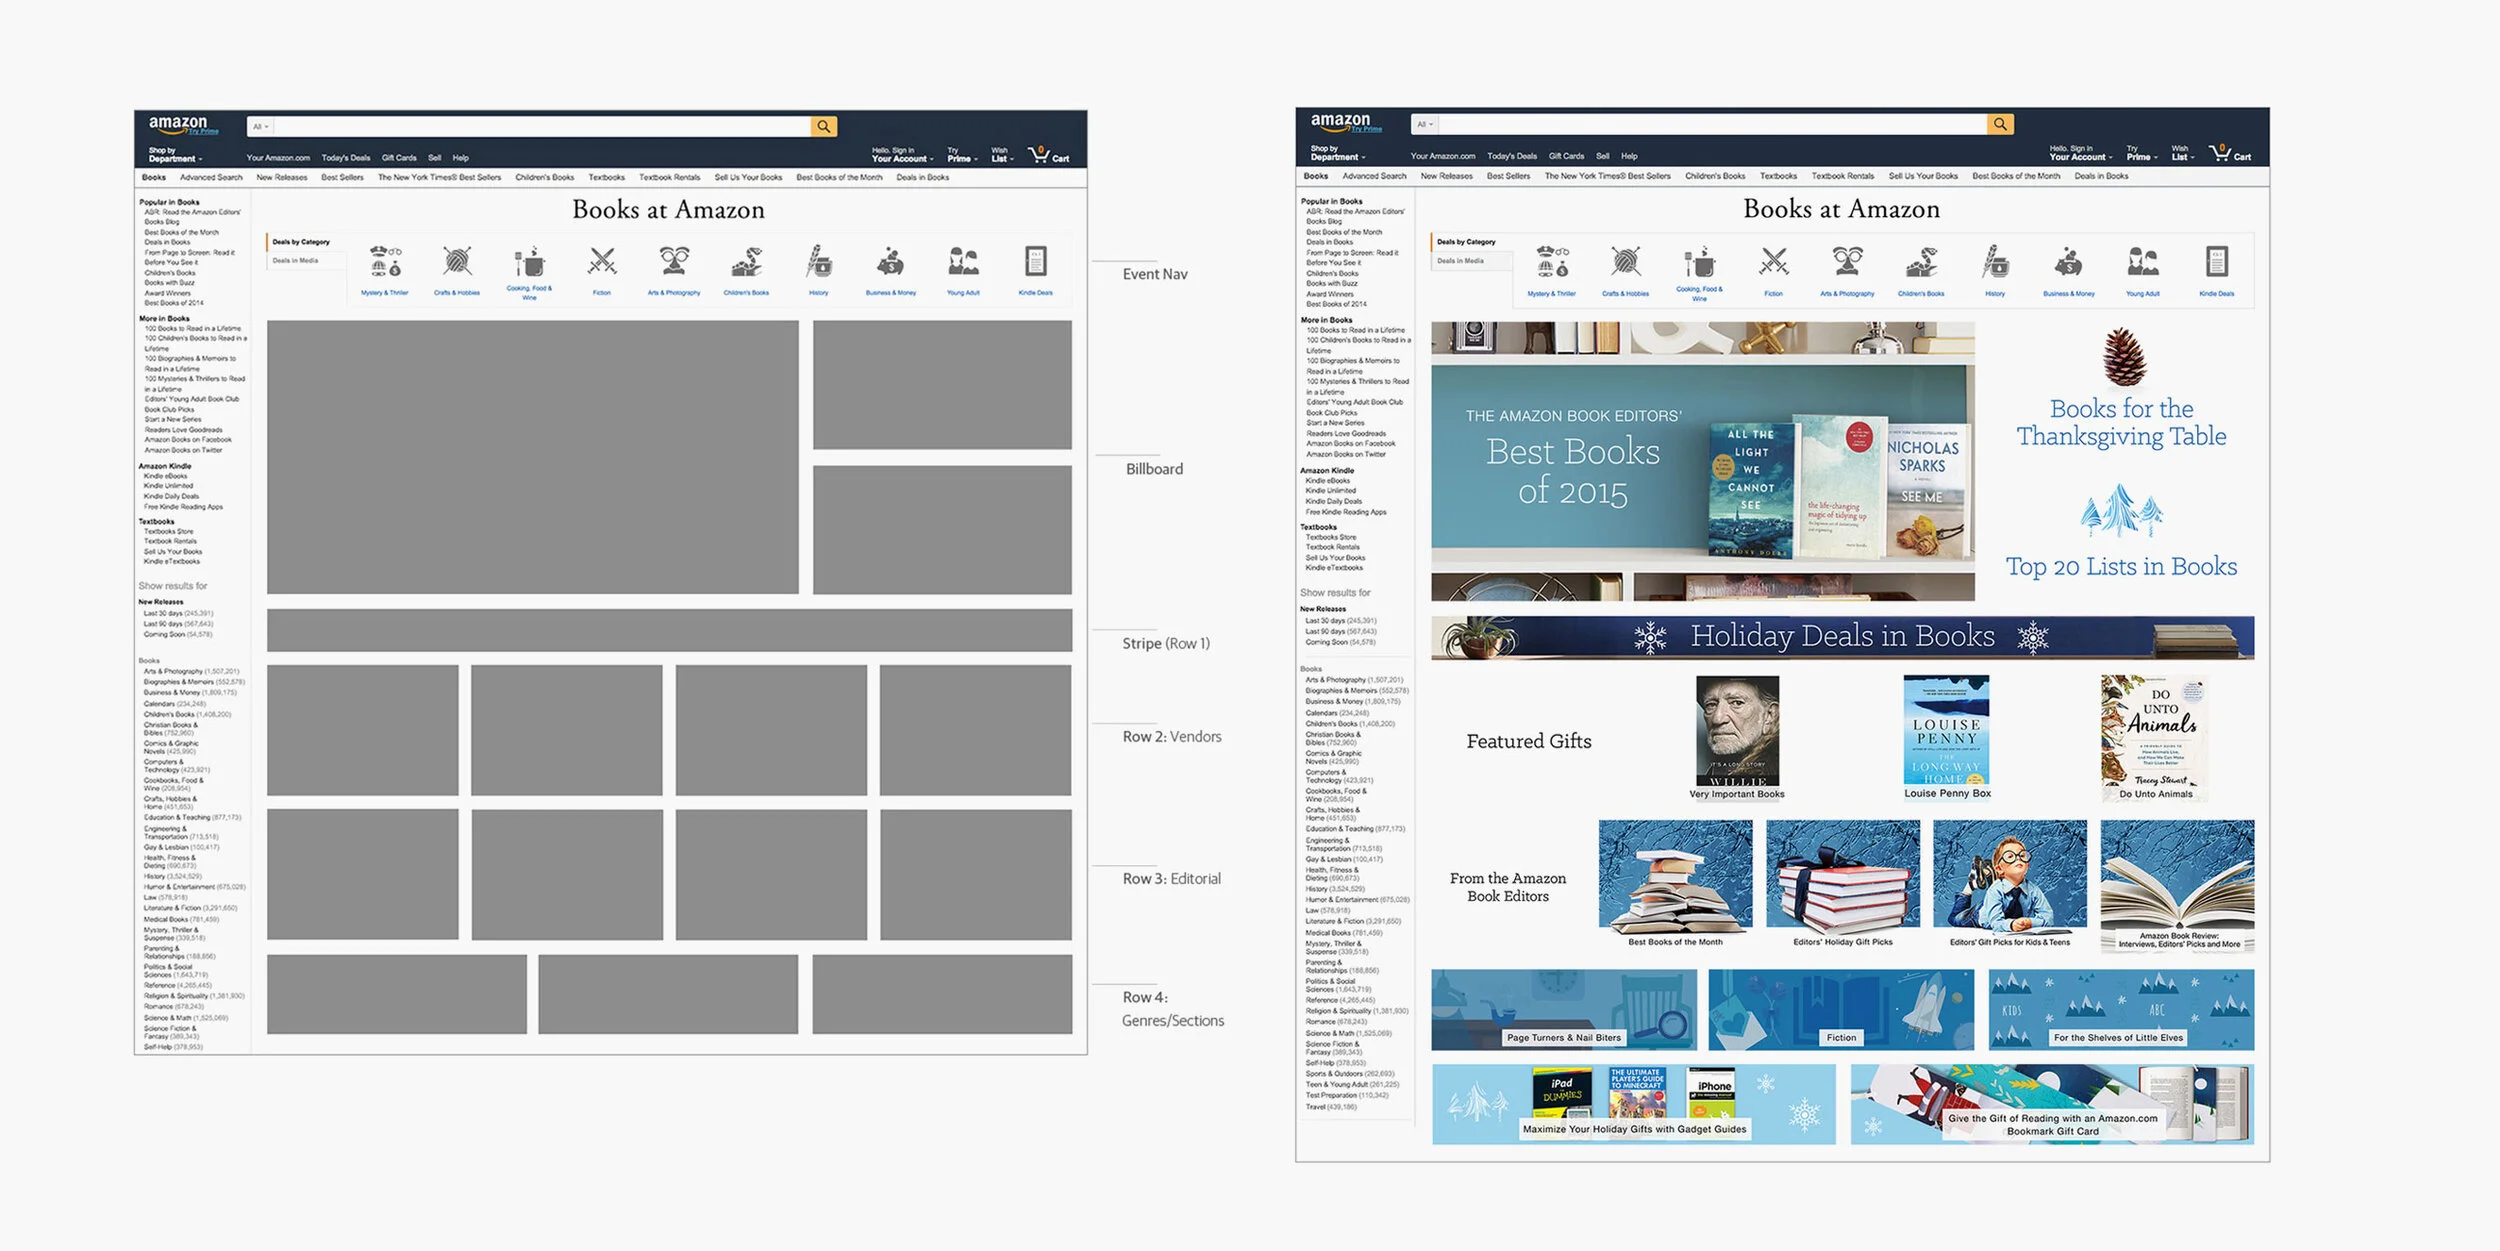Click the orange search button in right page

coord(2000,124)
